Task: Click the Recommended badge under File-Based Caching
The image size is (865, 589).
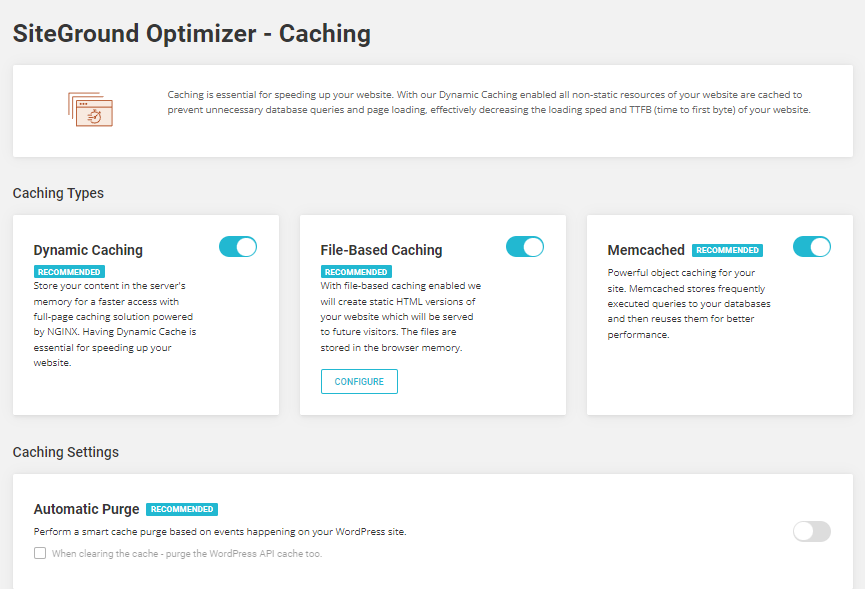Action: tap(356, 271)
